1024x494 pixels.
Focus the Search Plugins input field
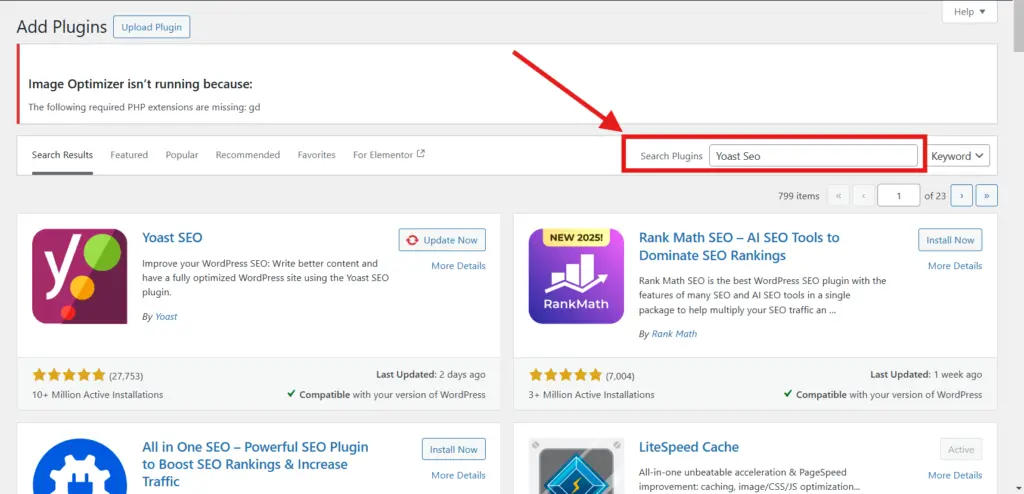pos(813,156)
